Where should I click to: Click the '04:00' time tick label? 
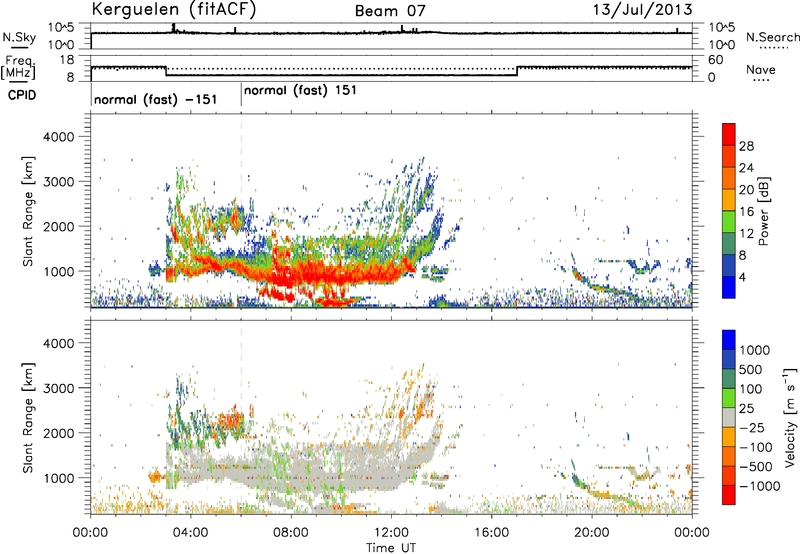click(x=191, y=533)
